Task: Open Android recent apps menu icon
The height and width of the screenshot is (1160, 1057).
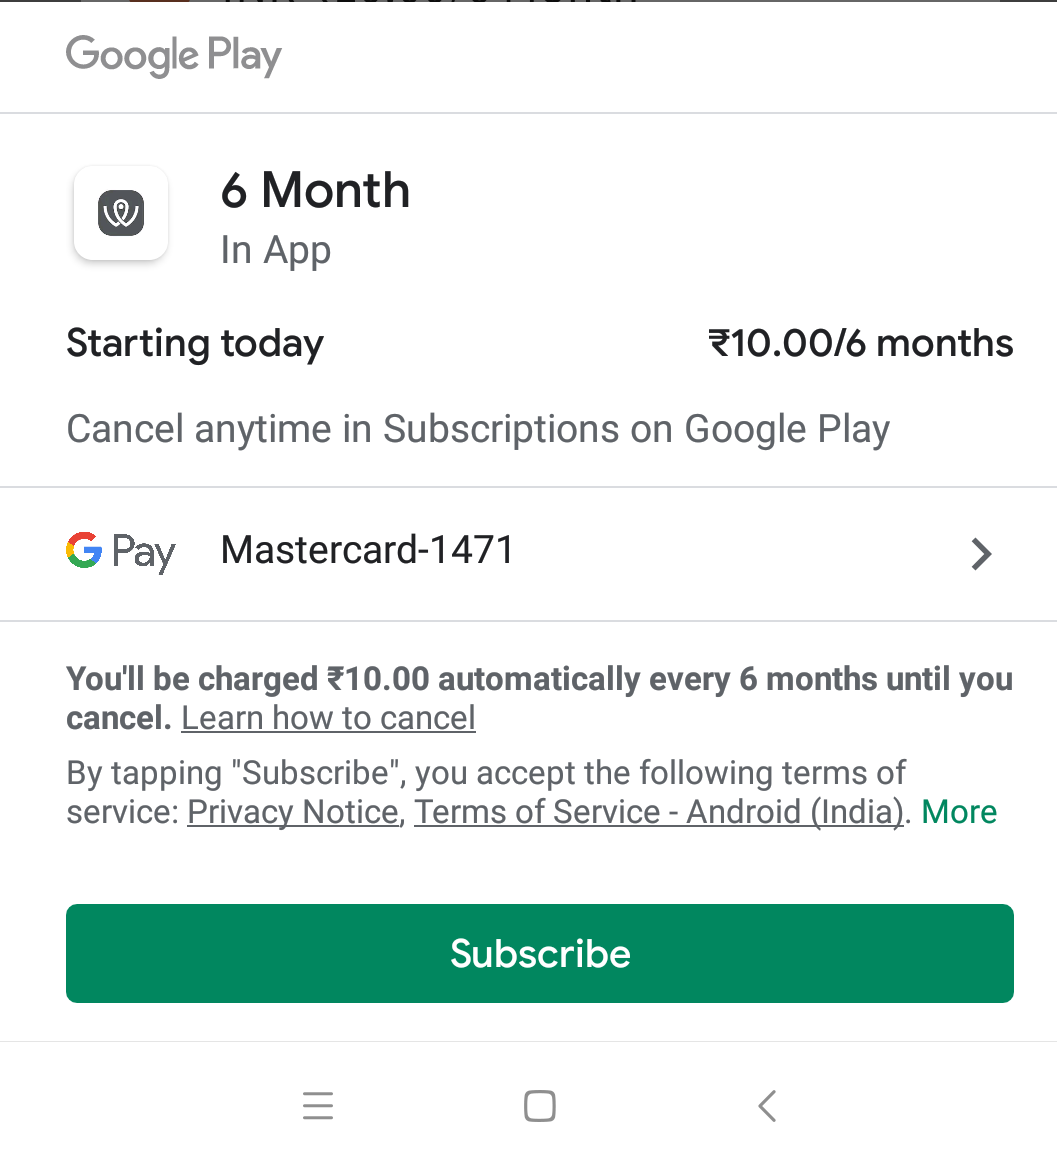Action: pos(318,1106)
